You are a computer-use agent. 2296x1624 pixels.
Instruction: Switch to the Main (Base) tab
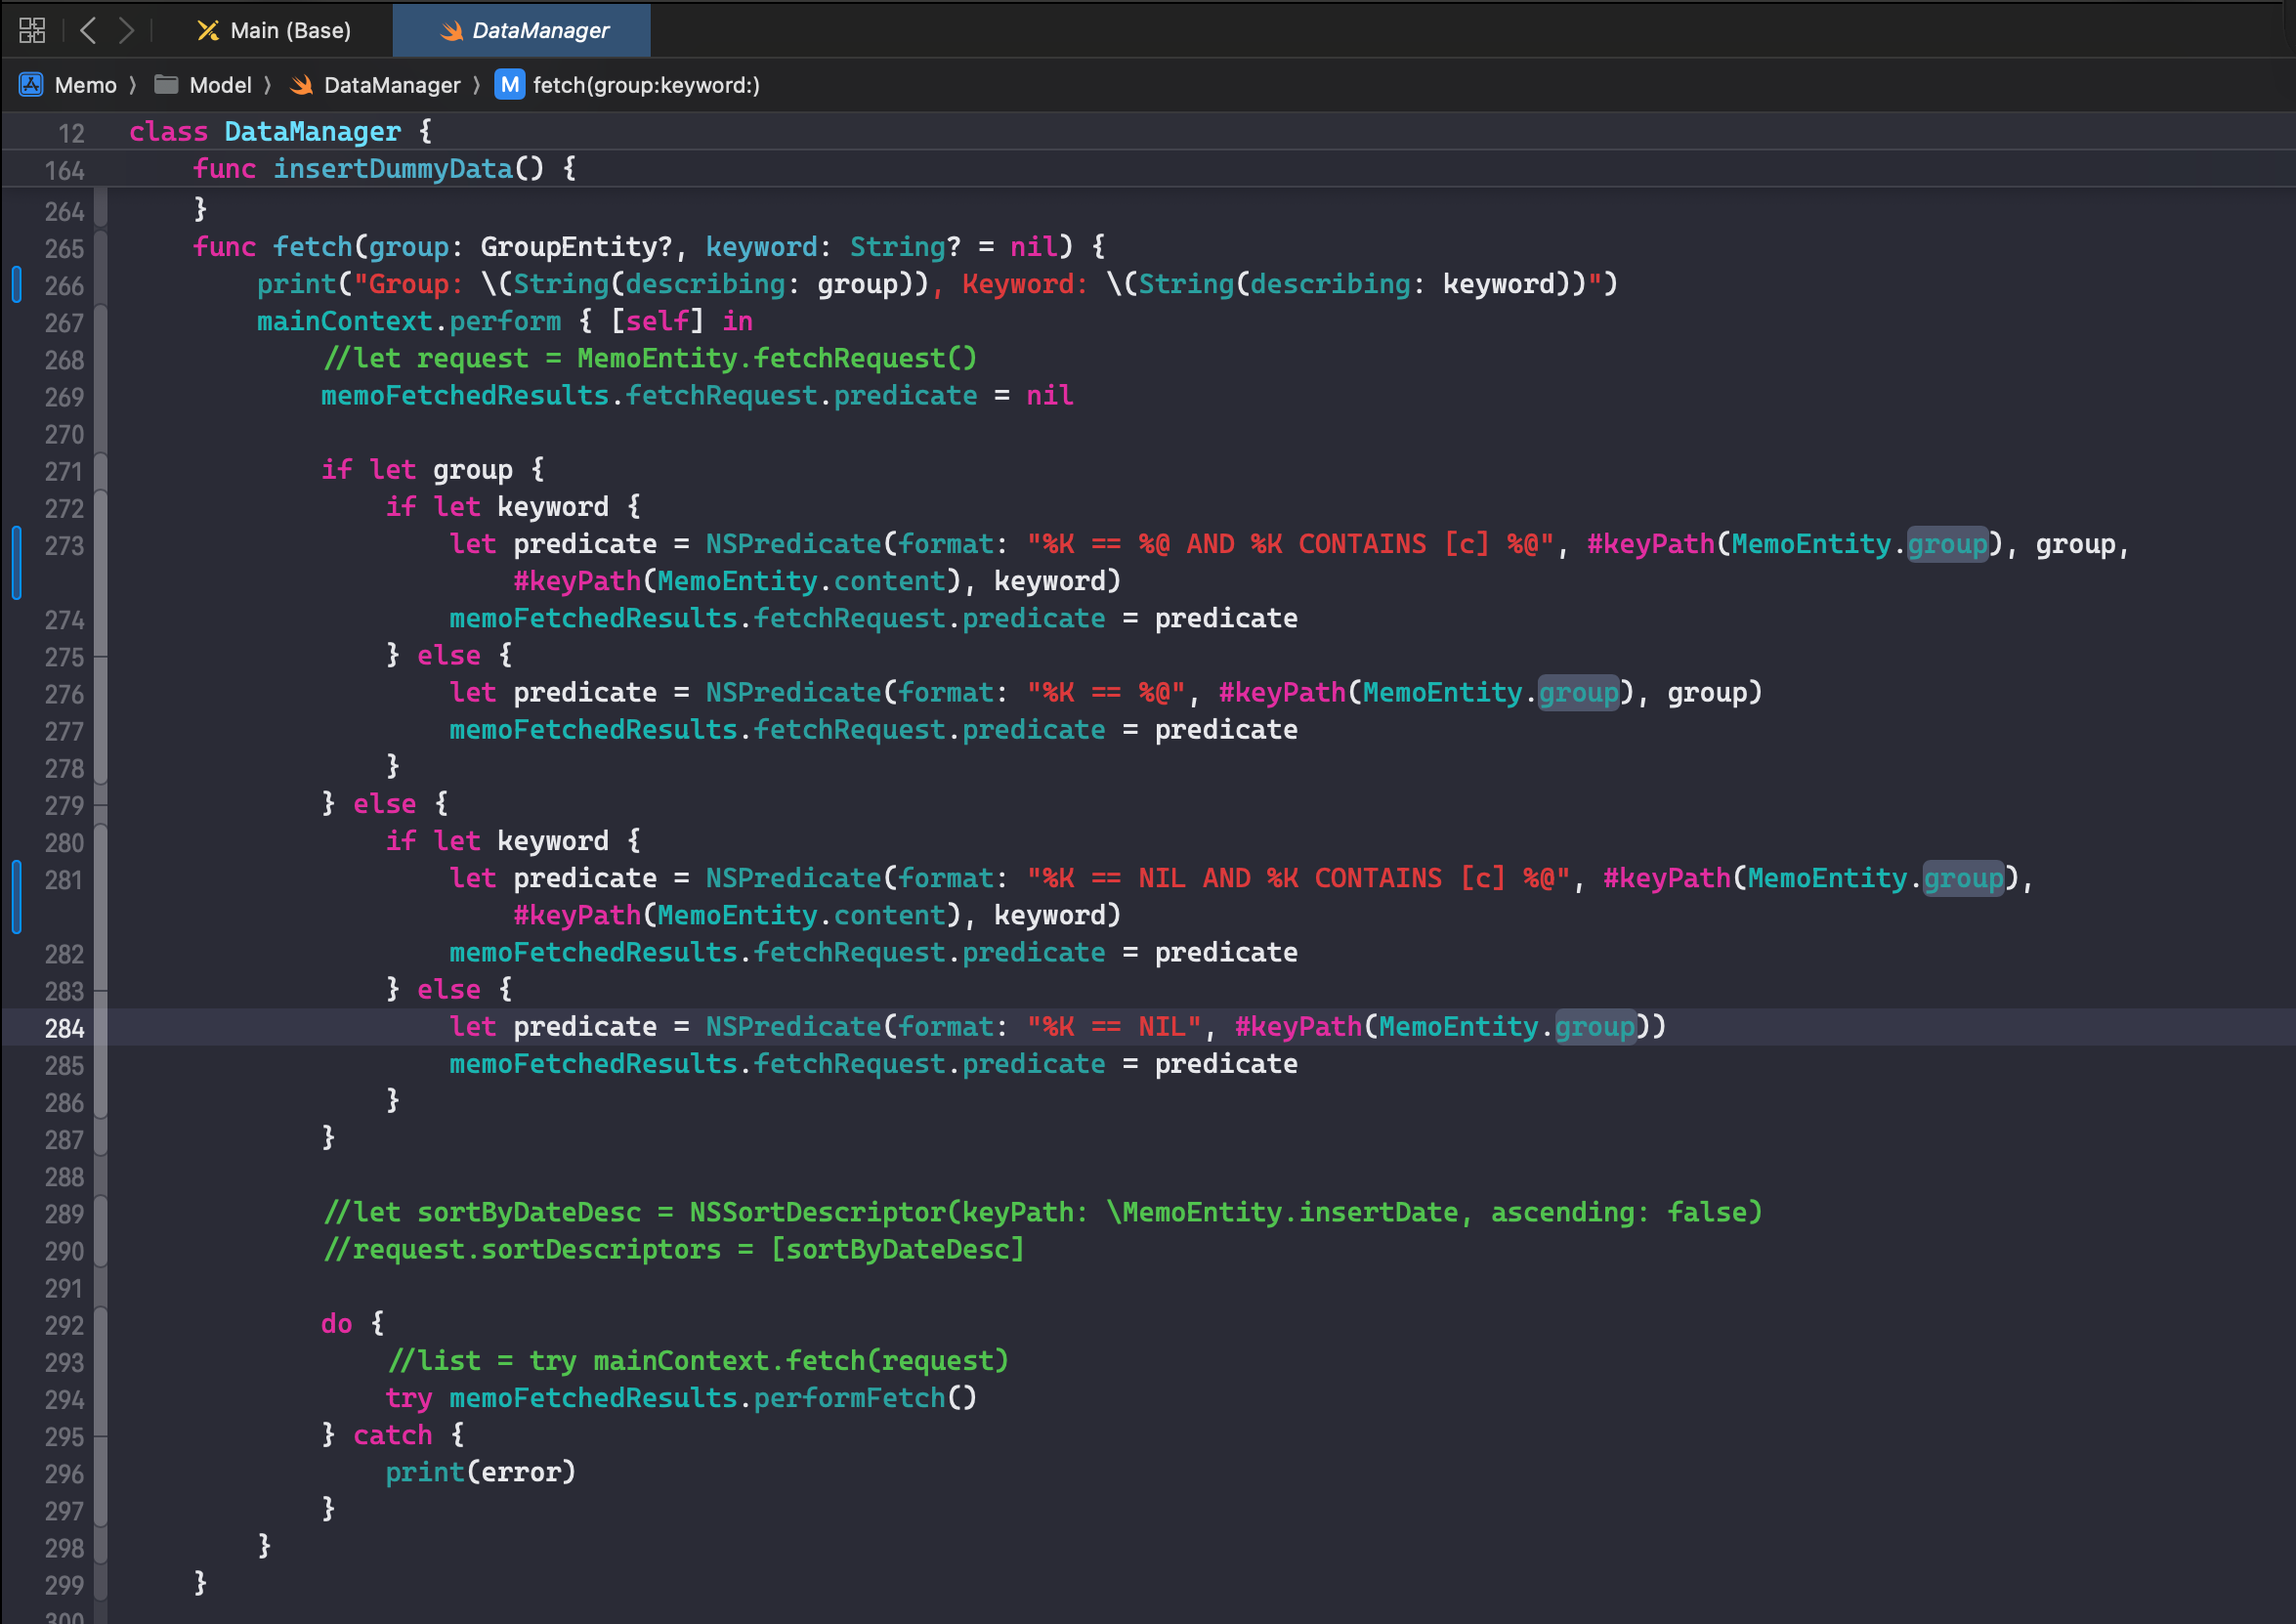click(x=289, y=31)
